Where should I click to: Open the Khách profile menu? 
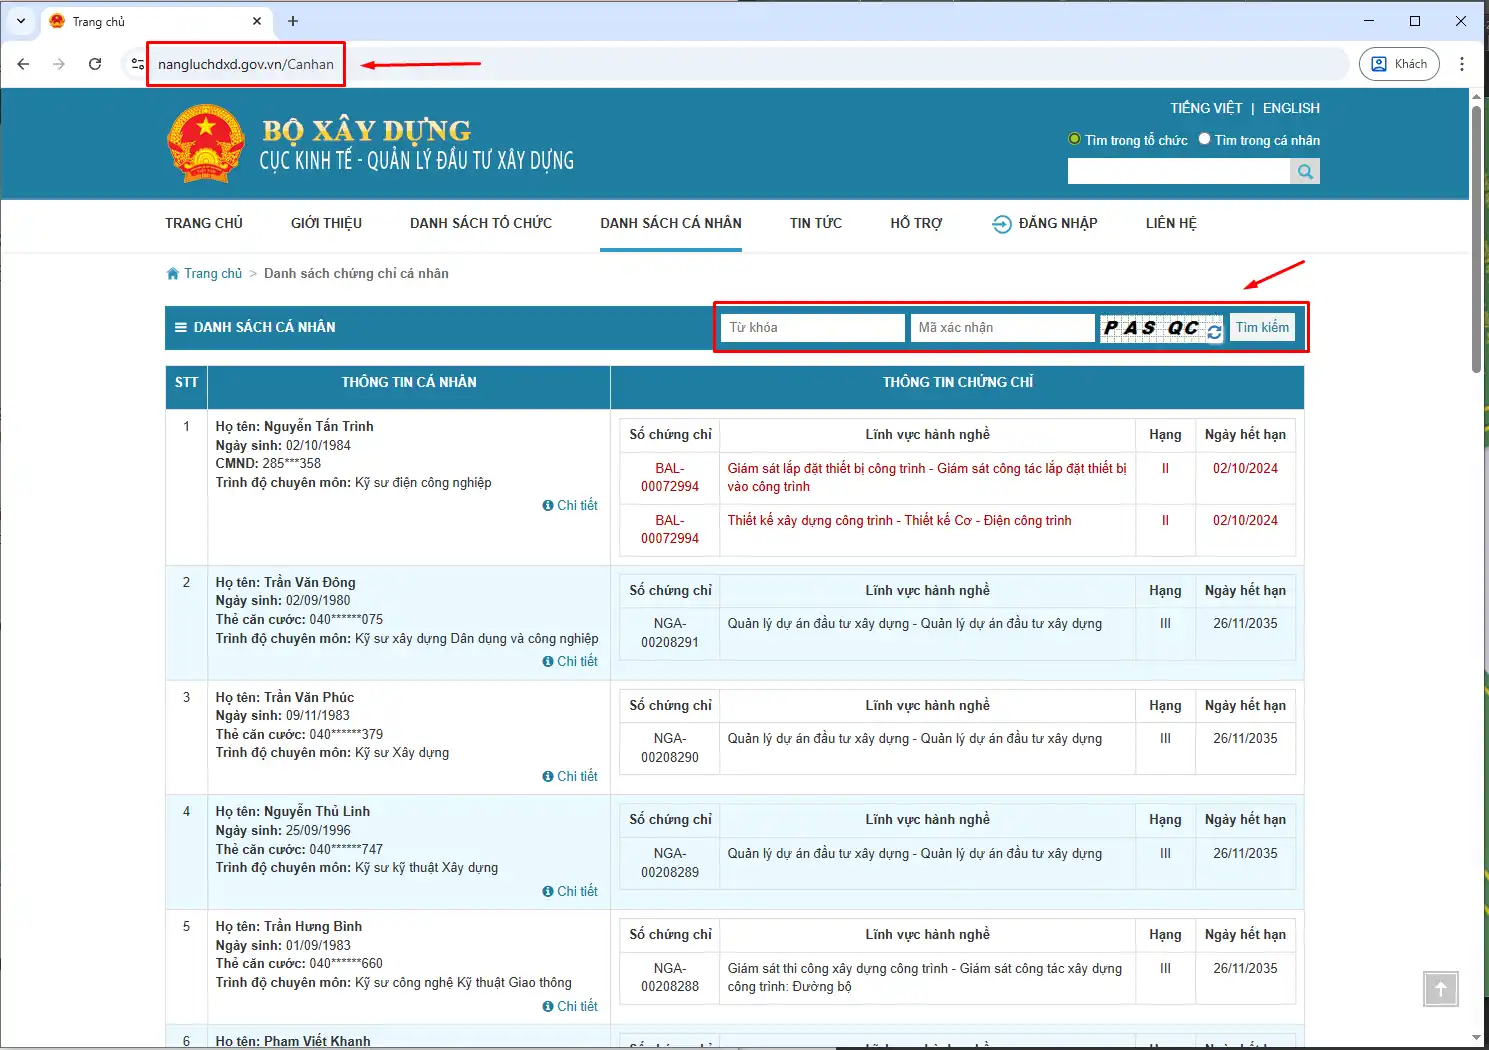pos(1399,64)
